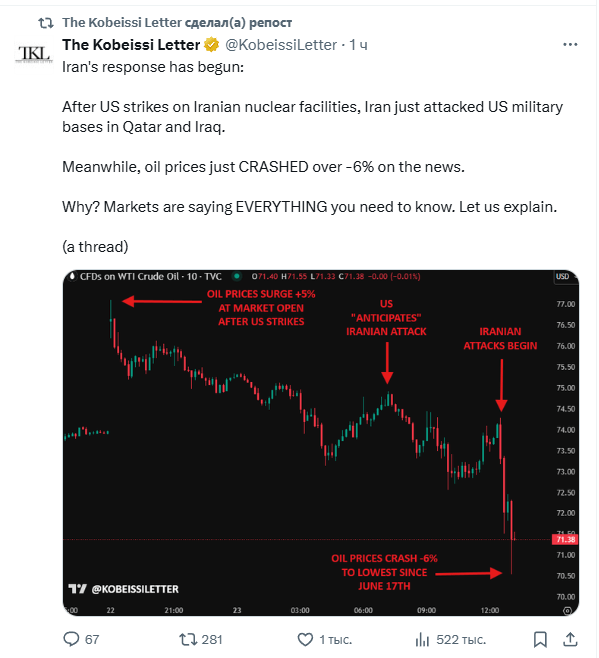Click the 67 replies count
Screen dimensions: 599x658
point(92,640)
